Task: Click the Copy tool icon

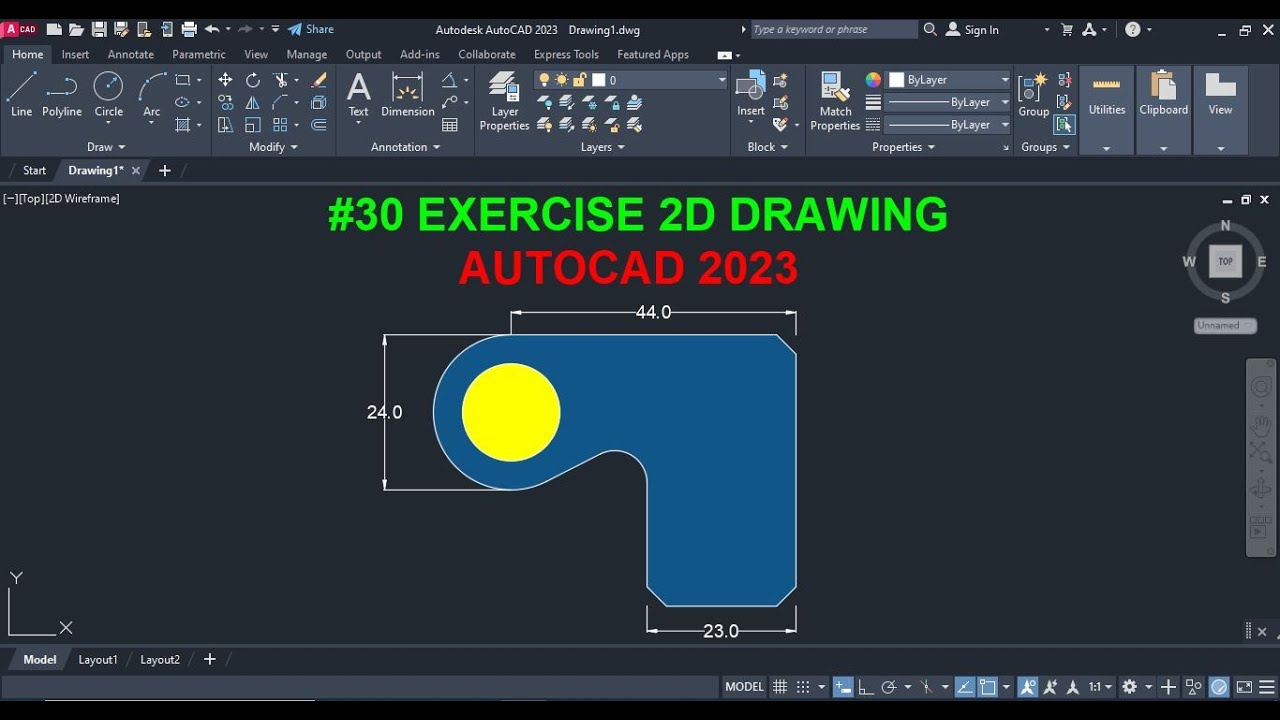Action: [x=225, y=102]
